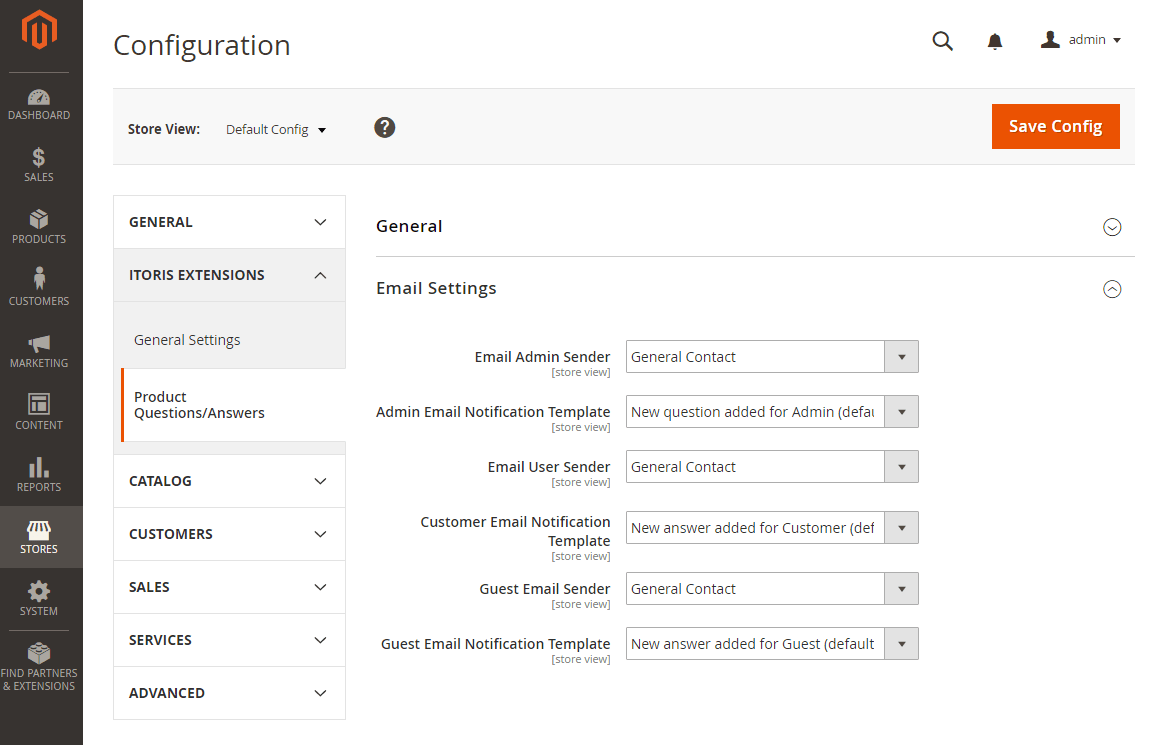The image size is (1153, 745).
Task: Open notifications bell icon
Action: (x=995, y=41)
